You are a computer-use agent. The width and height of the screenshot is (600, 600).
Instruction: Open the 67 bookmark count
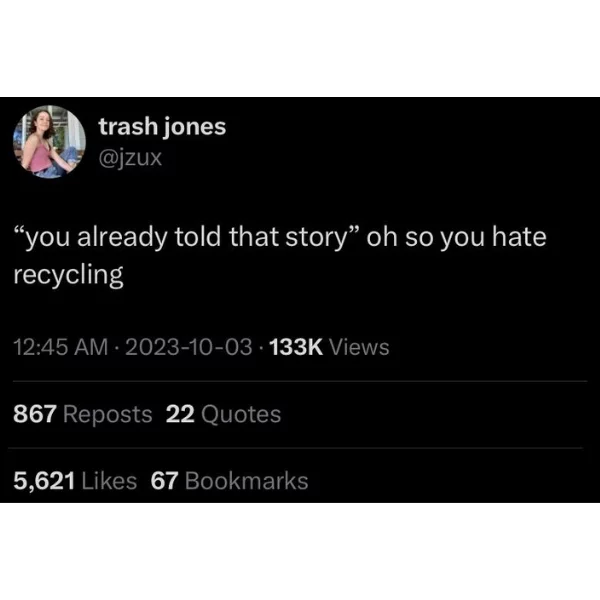[165, 481]
